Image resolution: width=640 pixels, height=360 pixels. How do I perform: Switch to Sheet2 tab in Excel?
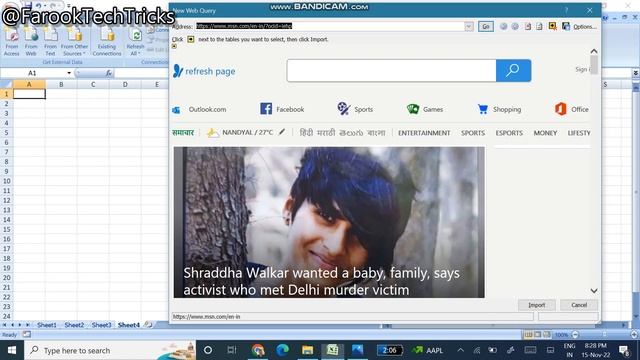click(74, 325)
